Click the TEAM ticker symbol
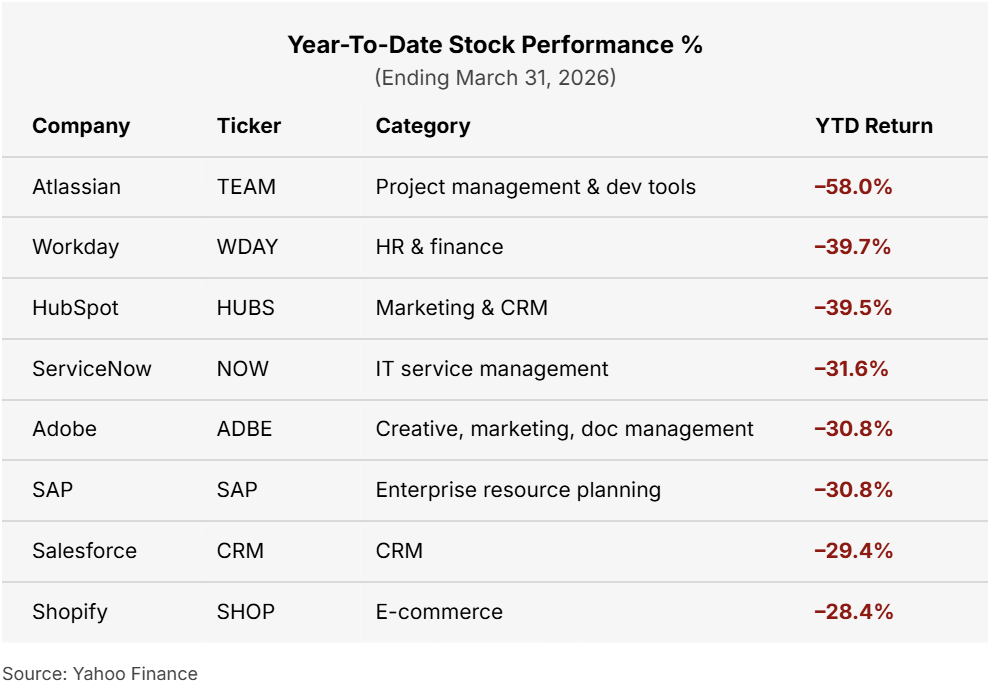The image size is (988, 694). pyautogui.click(x=246, y=187)
